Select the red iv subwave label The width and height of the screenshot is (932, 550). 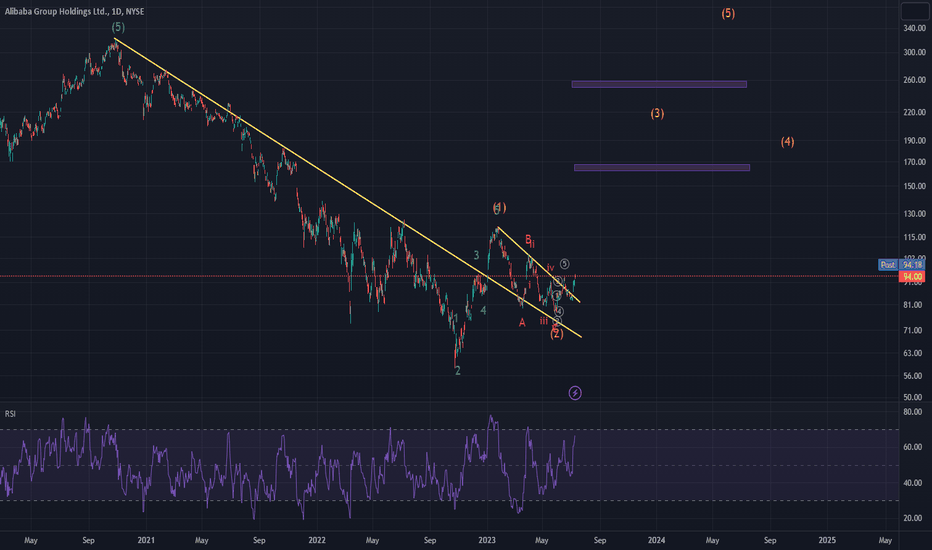[x=550, y=268]
